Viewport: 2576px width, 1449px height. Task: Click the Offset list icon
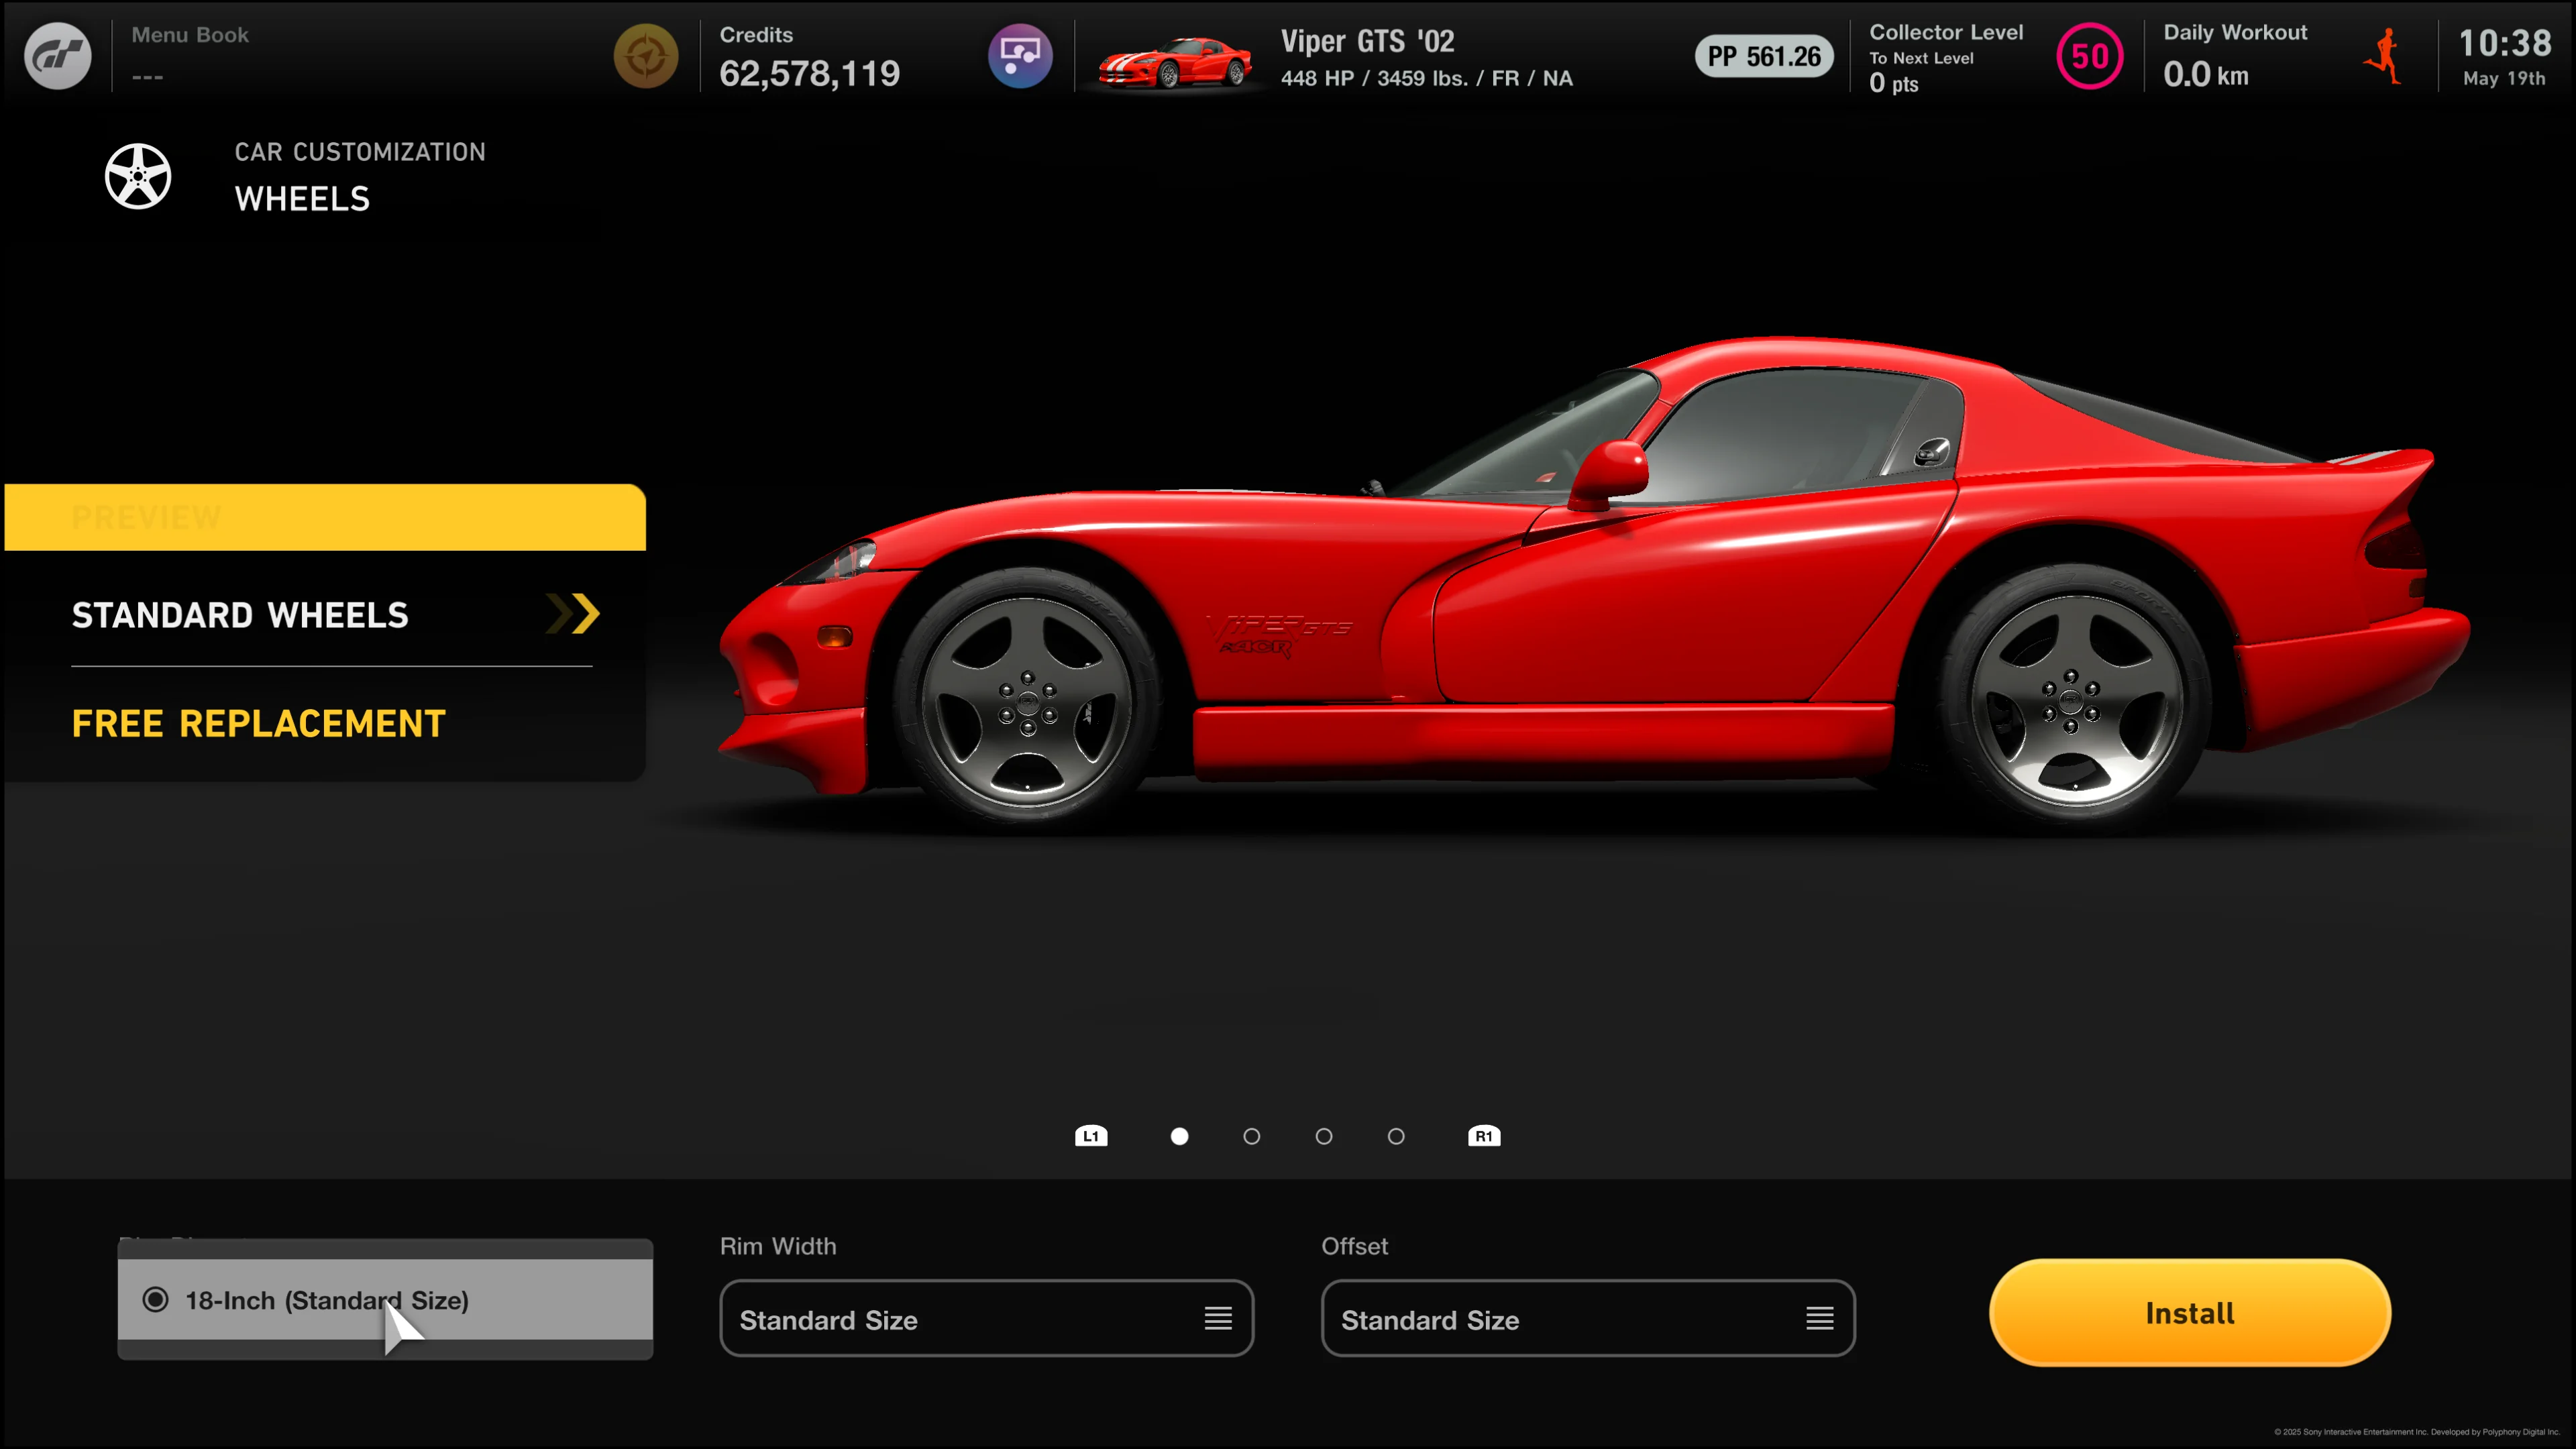[x=1820, y=1319]
